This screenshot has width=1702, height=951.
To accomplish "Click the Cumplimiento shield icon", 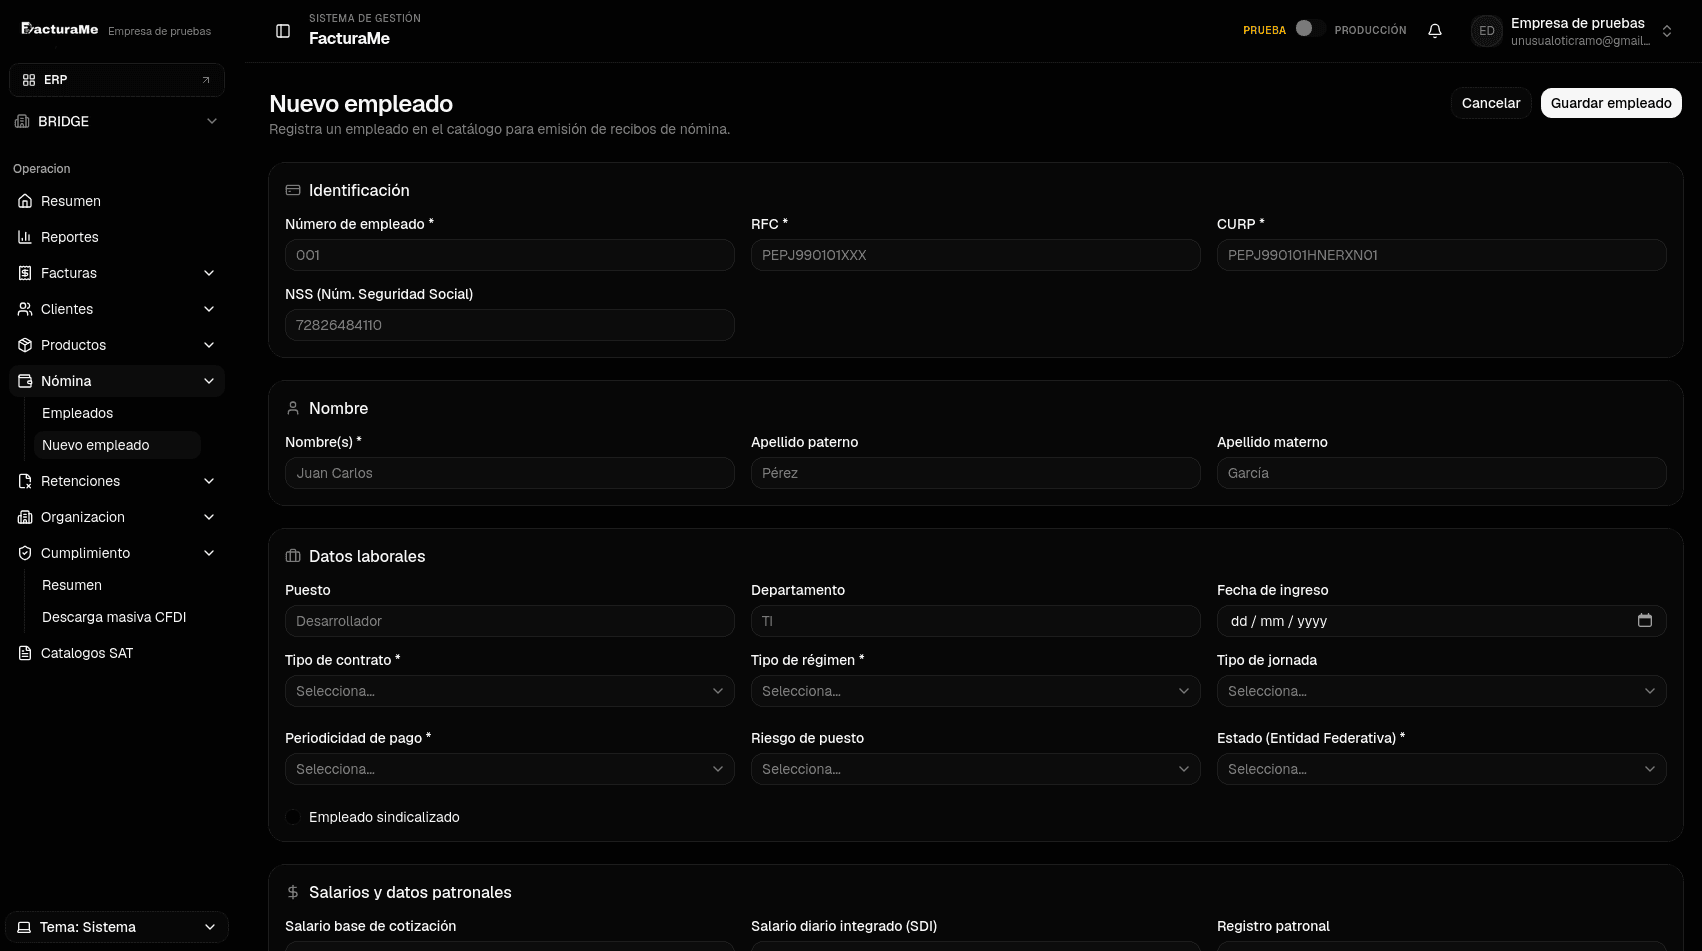I will tap(25, 553).
